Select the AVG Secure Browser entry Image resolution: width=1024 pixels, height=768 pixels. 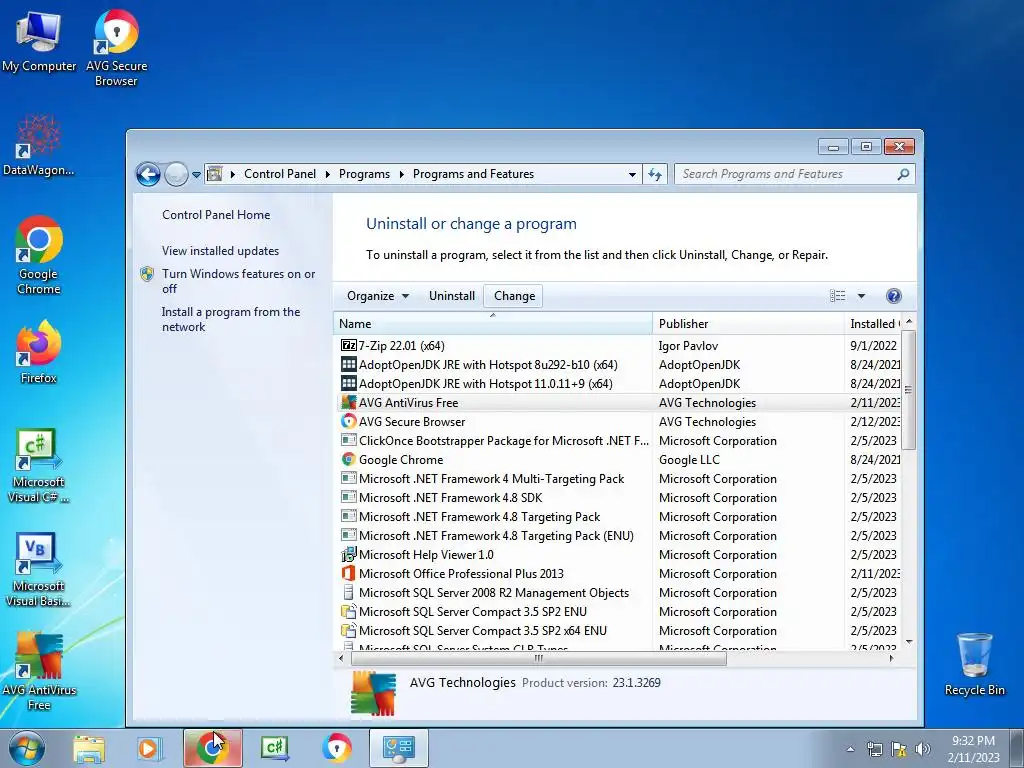point(617,421)
